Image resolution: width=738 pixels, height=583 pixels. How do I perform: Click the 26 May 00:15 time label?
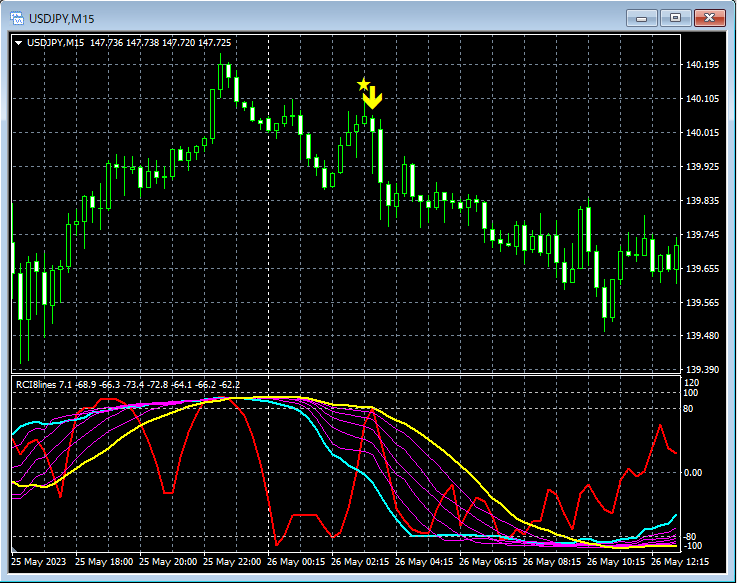tap(296, 562)
